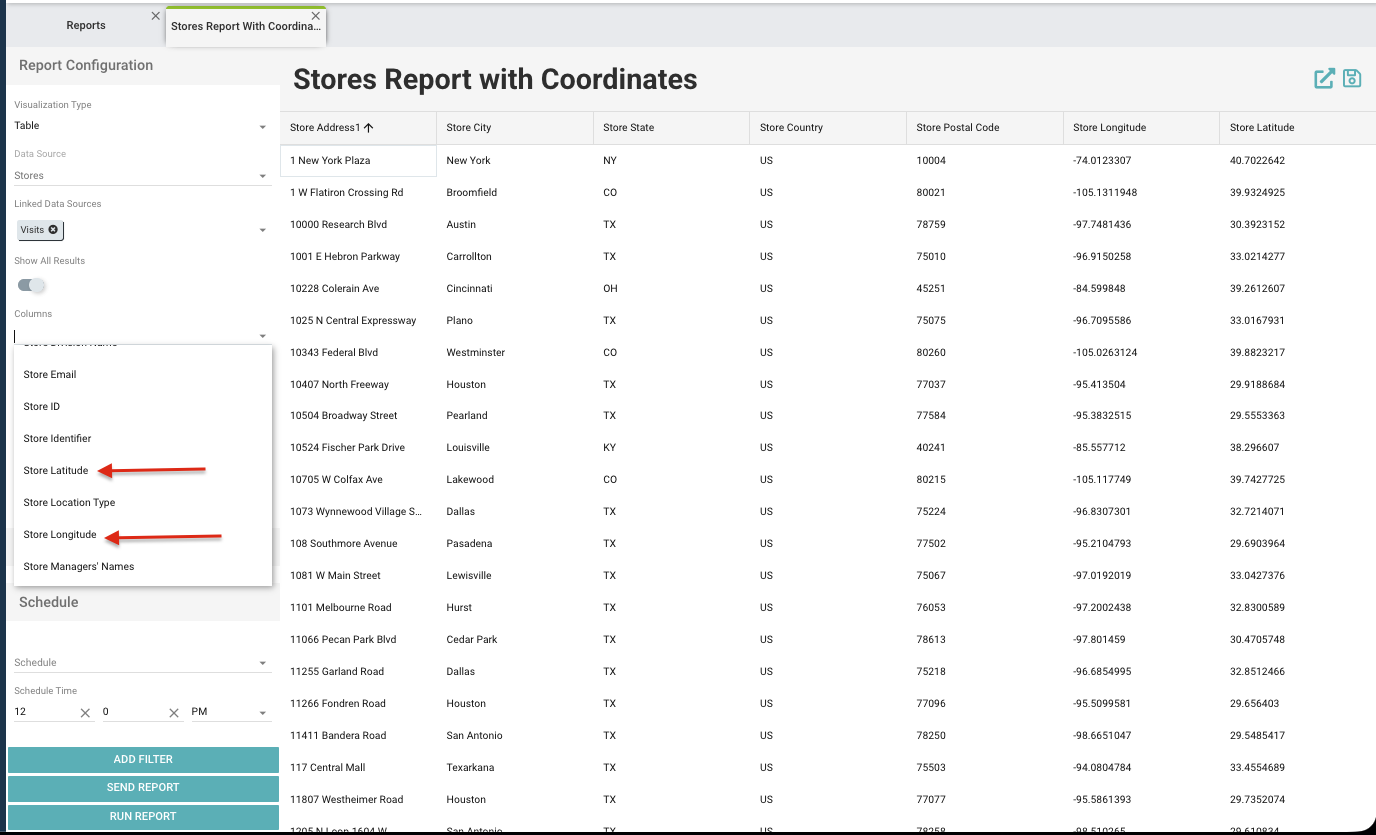Pick Store Identifier in the columns list
The width and height of the screenshot is (1376, 835).
coord(143,439)
